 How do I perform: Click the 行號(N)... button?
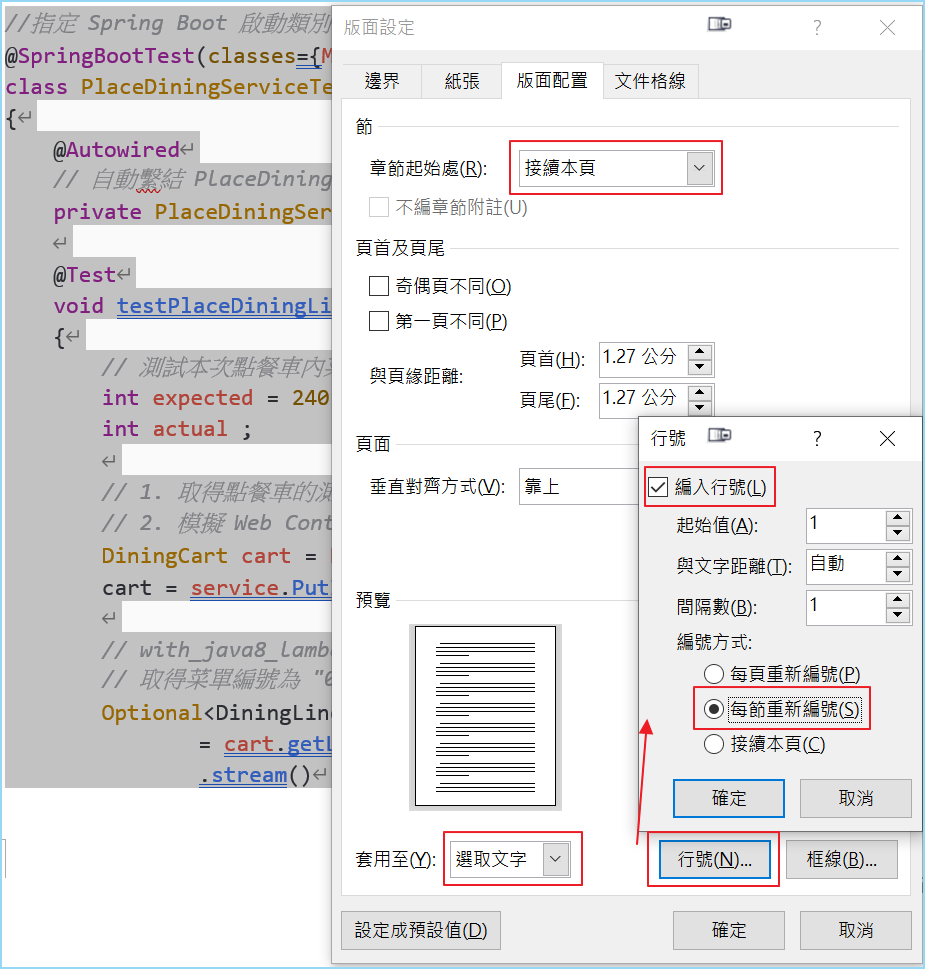pos(714,859)
